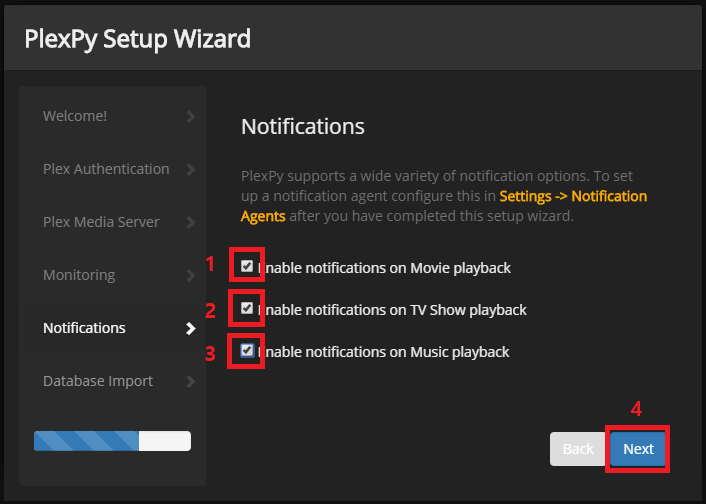706x504 pixels.
Task: Click the chevron arrow beside Welcome!
Action: point(191,117)
